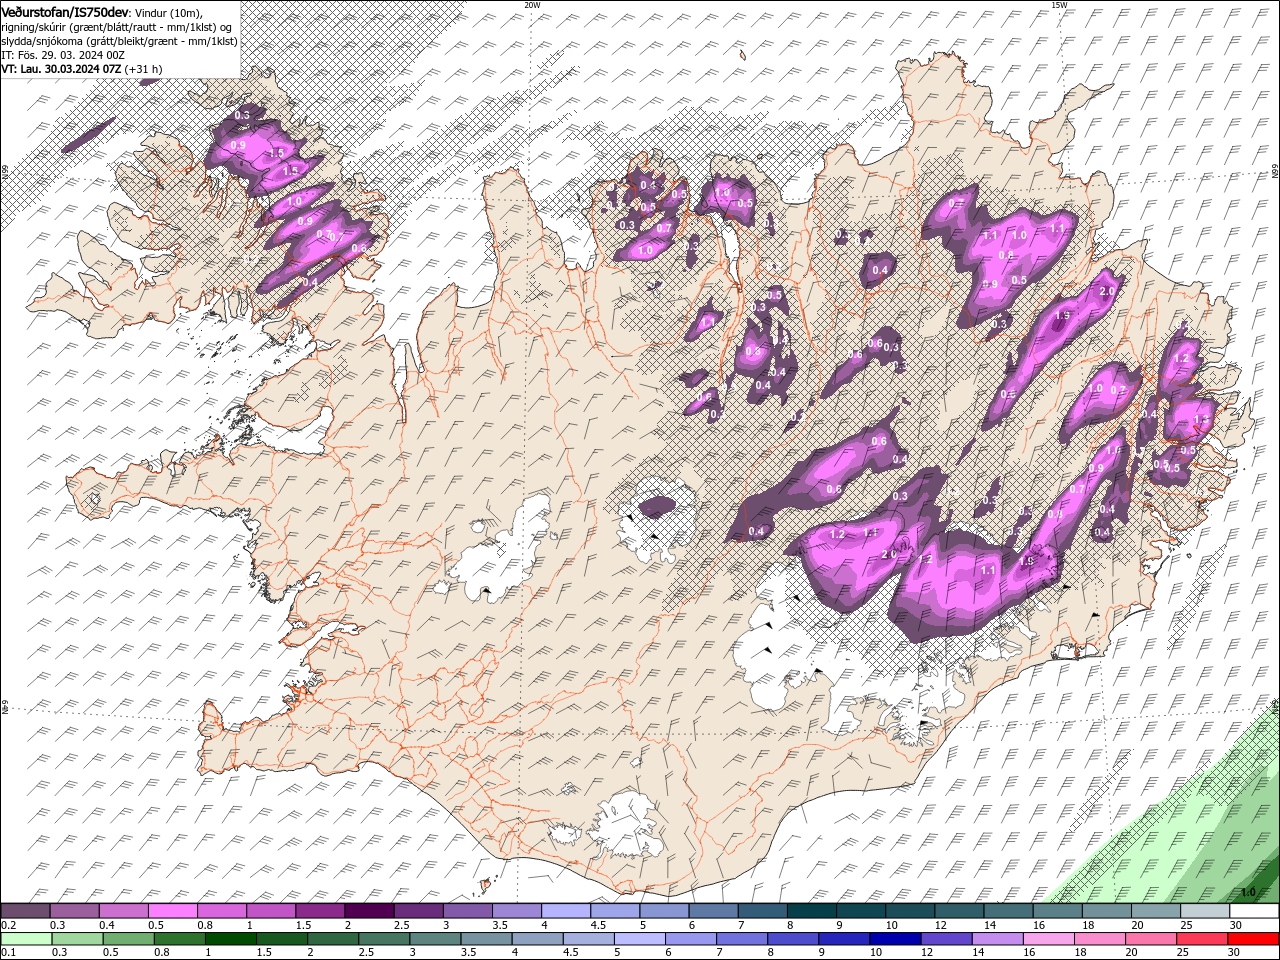Click the 'IT: Fös. 29. 03. 2024 00Z' line
The image size is (1280, 960).
click(63, 54)
